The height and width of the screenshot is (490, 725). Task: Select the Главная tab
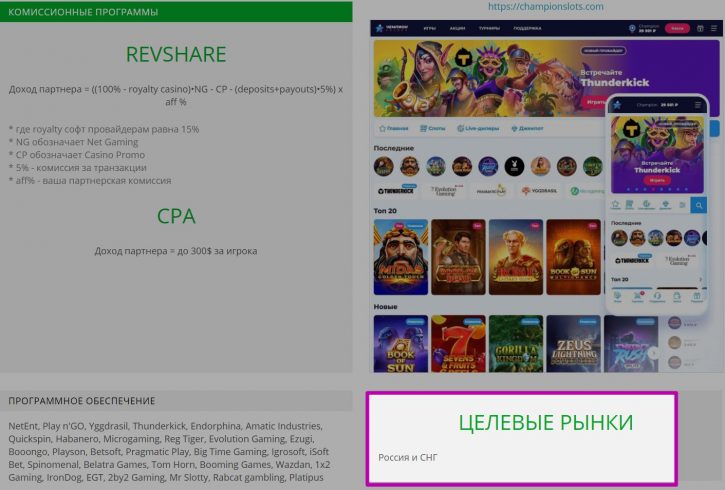pos(393,128)
